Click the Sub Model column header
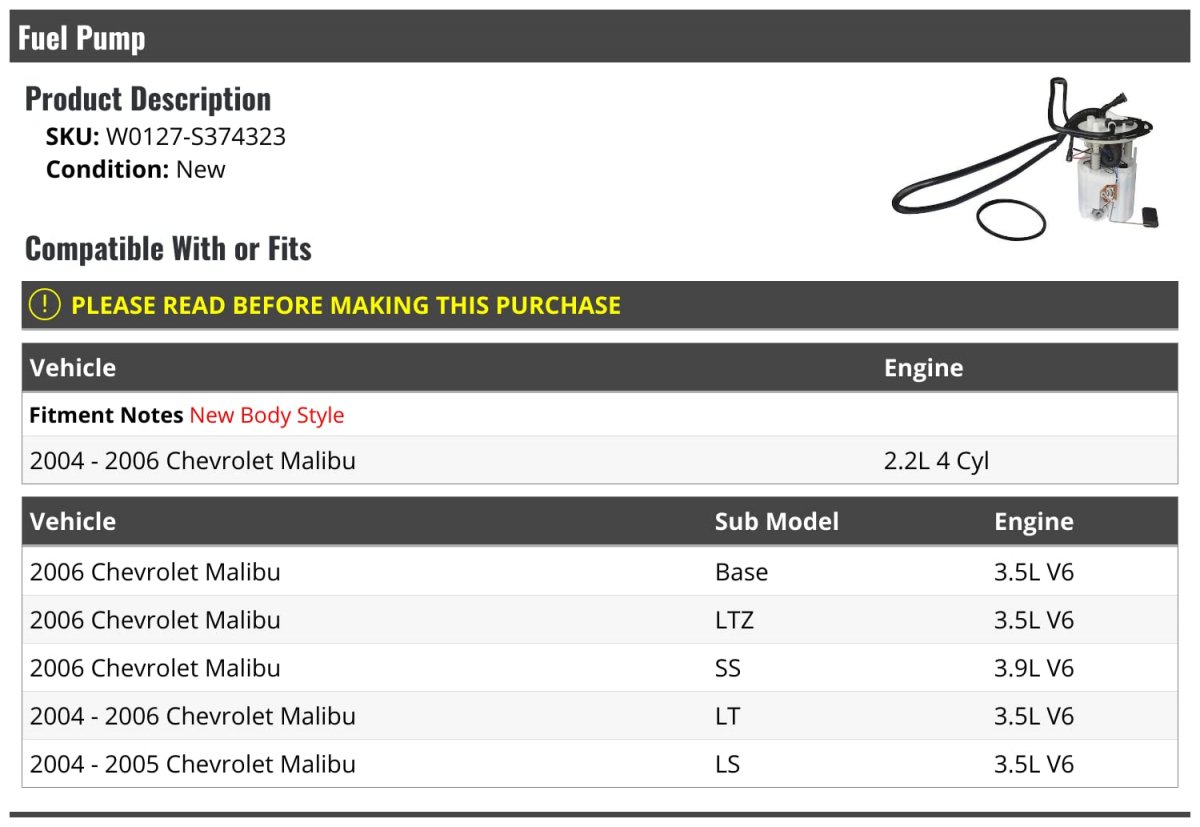1200x827 pixels. pyautogui.click(x=777, y=521)
